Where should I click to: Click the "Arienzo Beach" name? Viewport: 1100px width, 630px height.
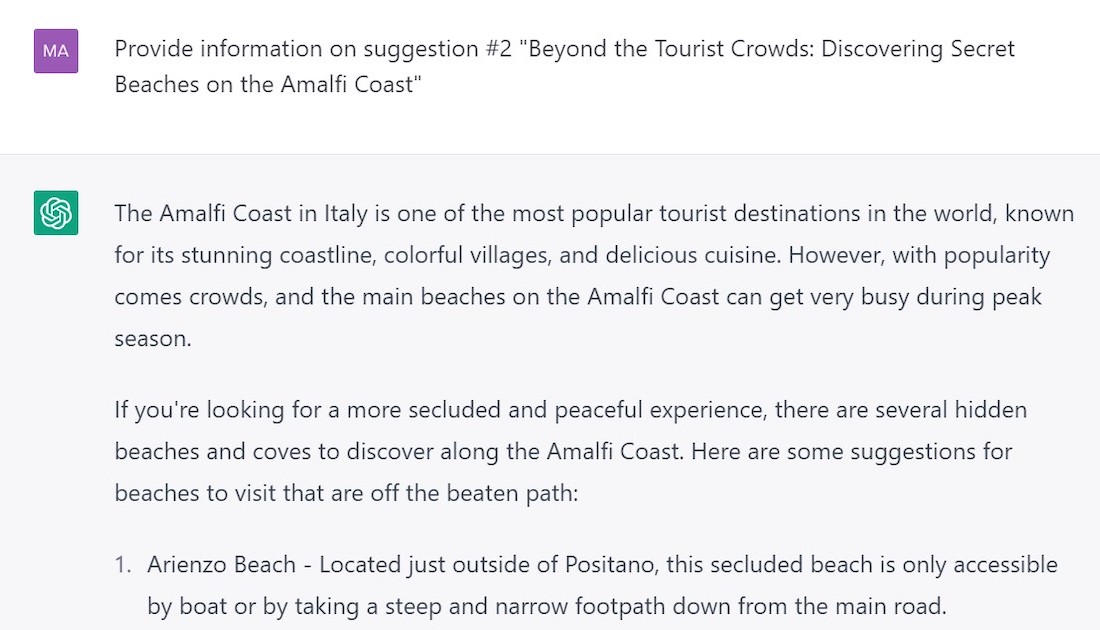coord(222,565)
